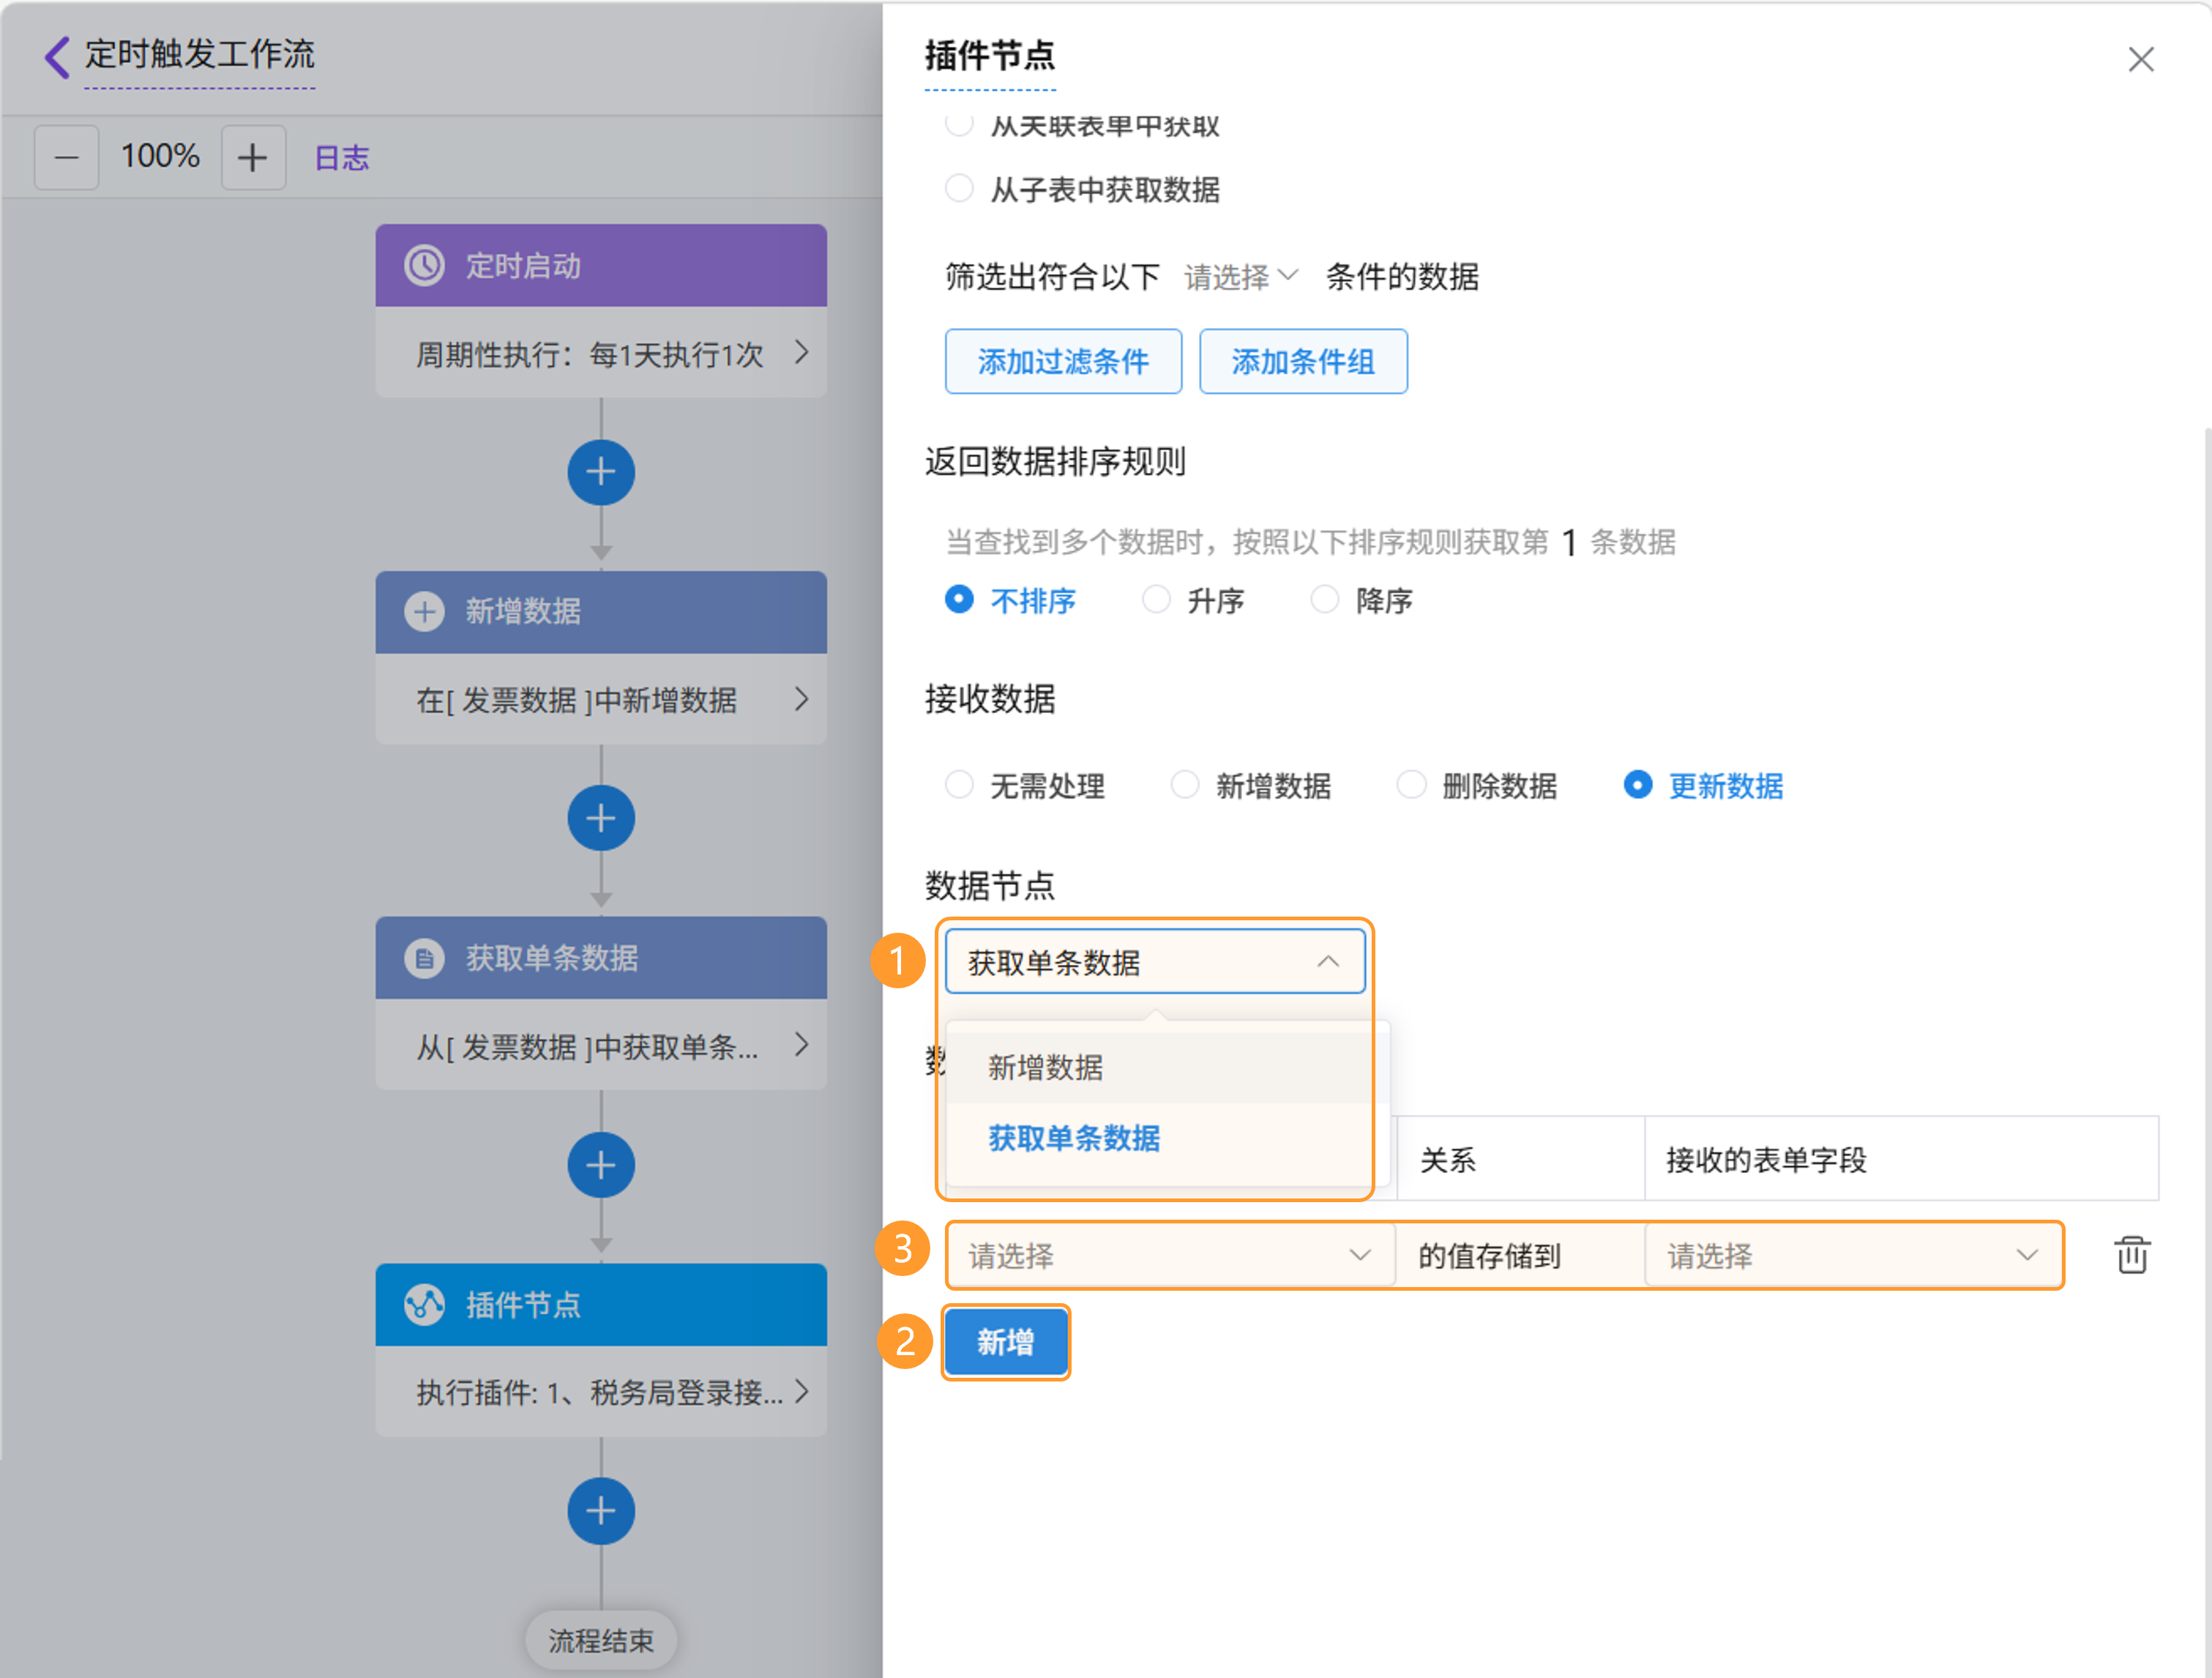The height and width of the screenshot is (1678, 2212).
Task: Open the receiving form field 请选择 dropdown
Action: [1852, 1255]
